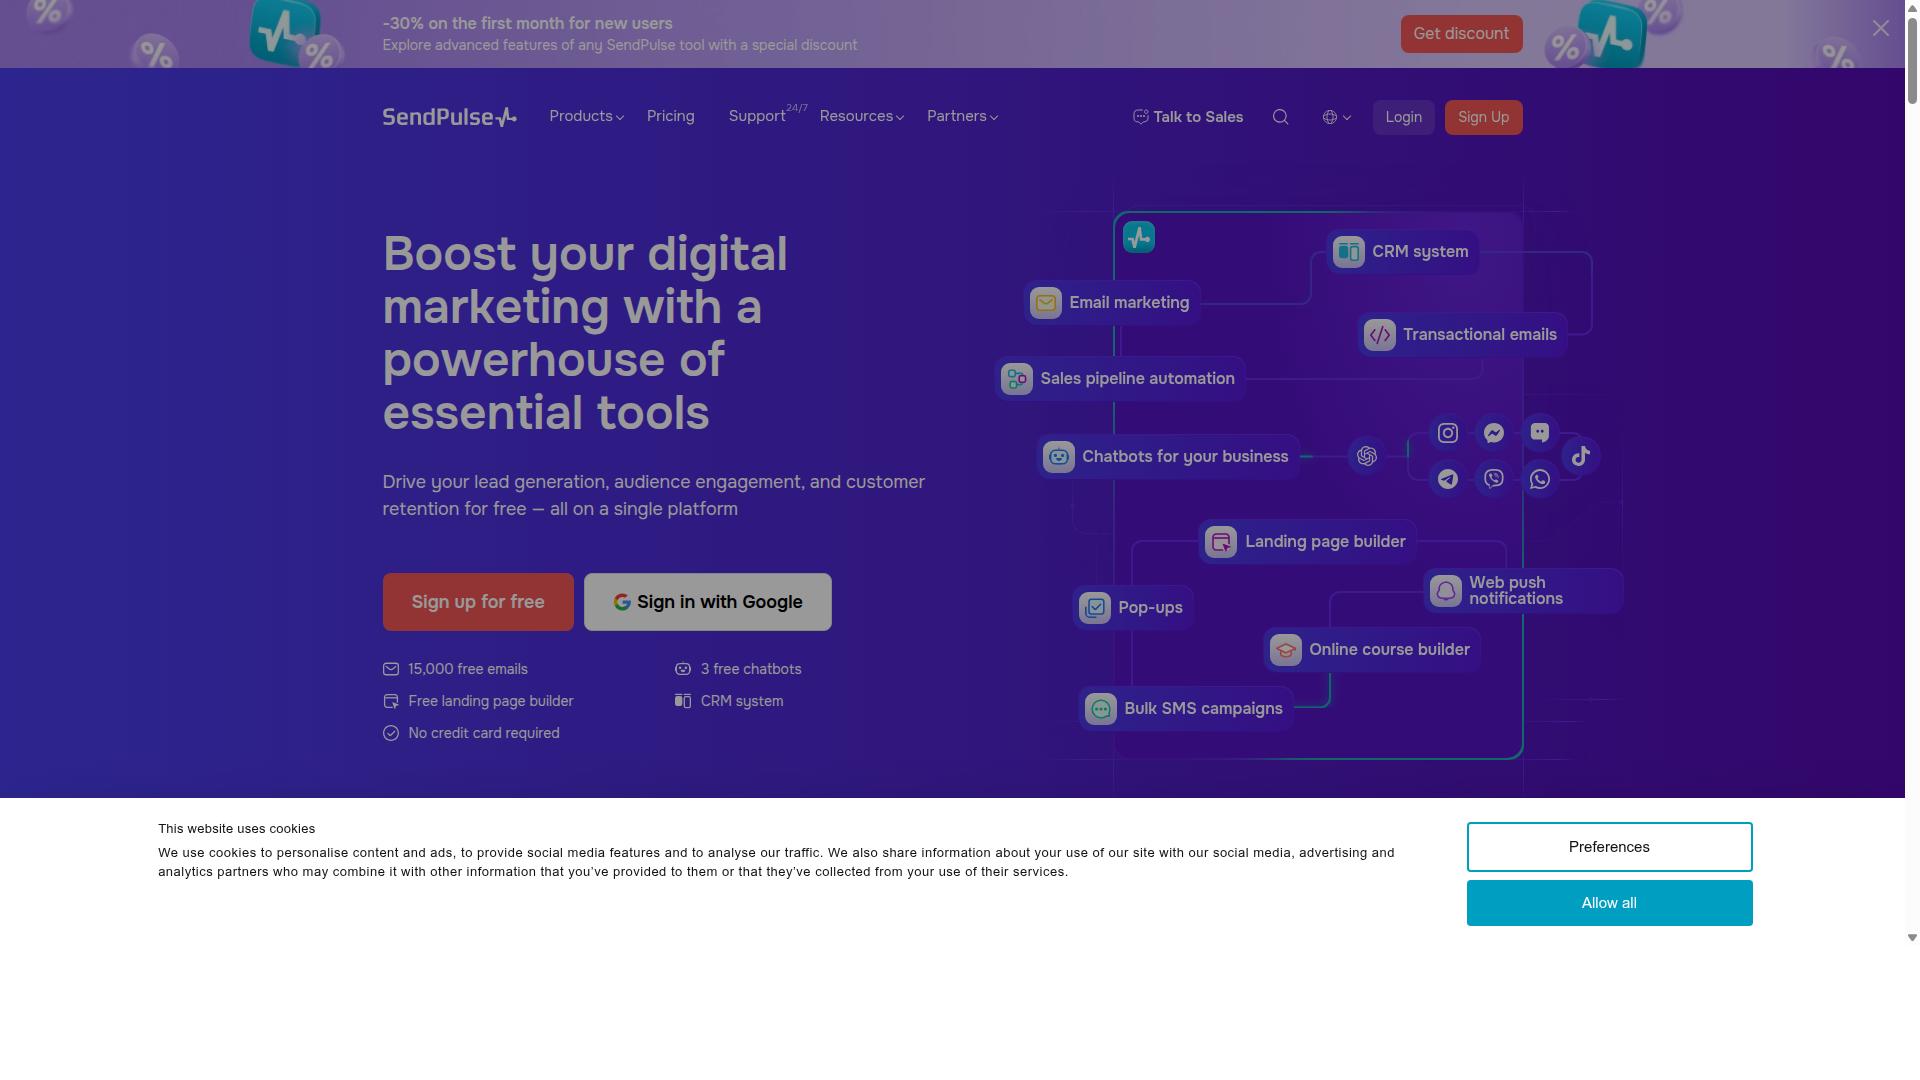The height and width of the screenshot is (1080, 1920).
Task: Click the CRM system label in diagram
Action: [1420, 252]
